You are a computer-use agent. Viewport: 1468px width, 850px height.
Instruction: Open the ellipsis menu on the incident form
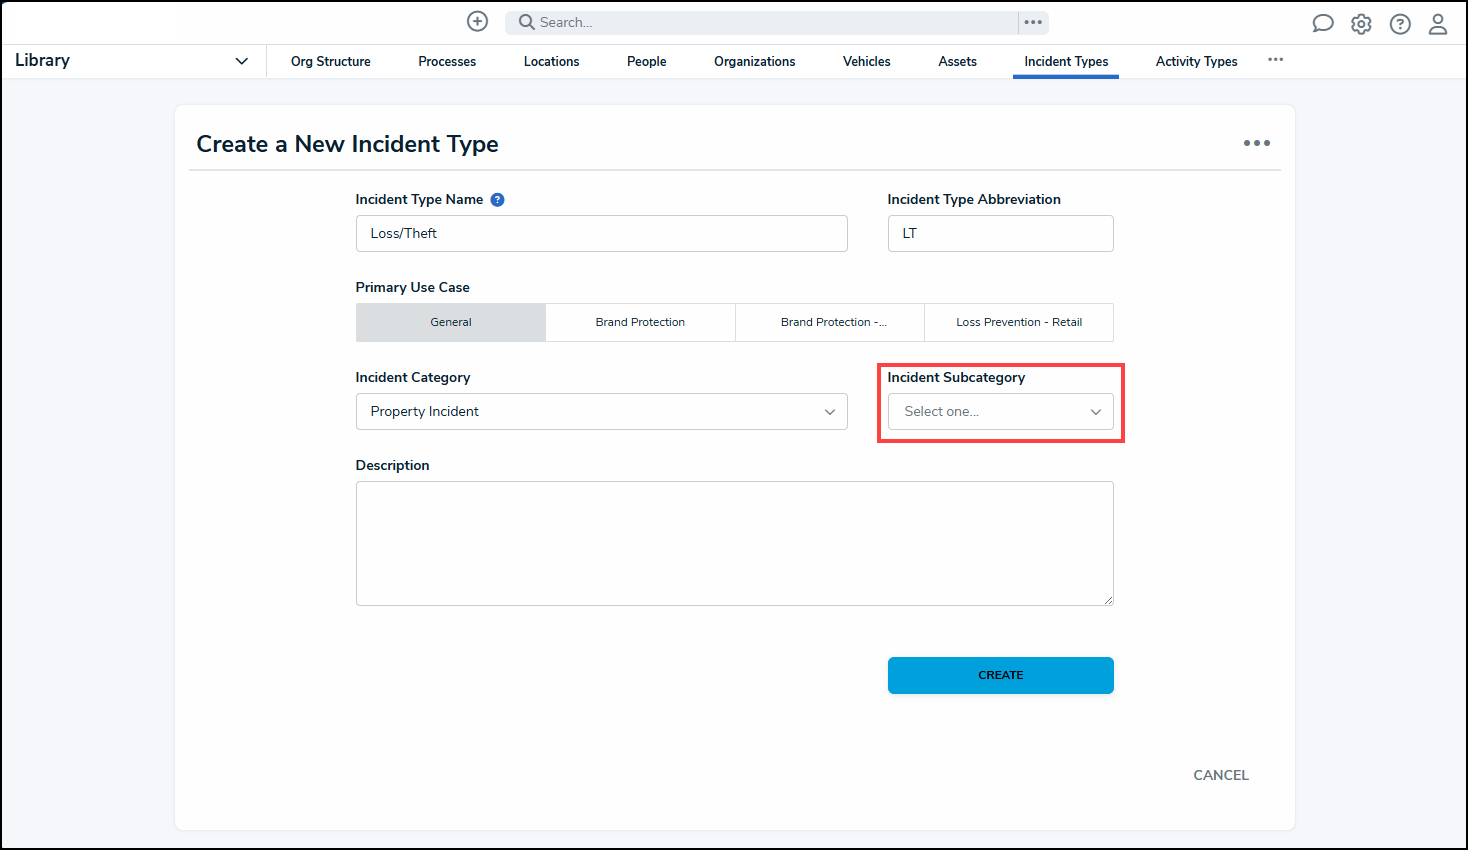[x=1256, y=143]
